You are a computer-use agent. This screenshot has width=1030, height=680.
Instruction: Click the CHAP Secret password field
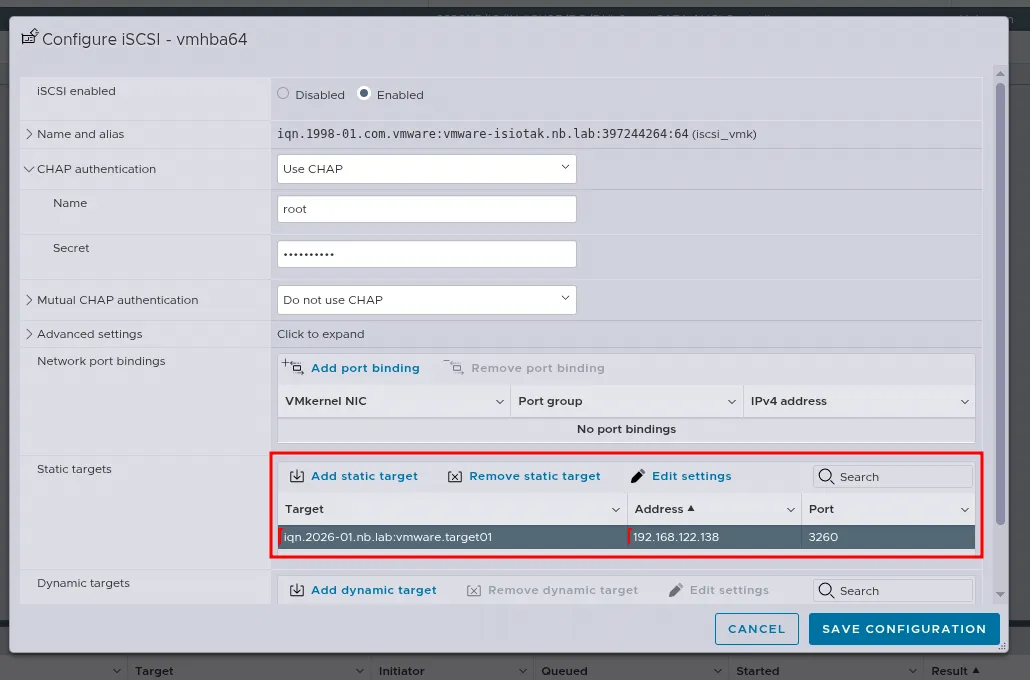(427, 254)
